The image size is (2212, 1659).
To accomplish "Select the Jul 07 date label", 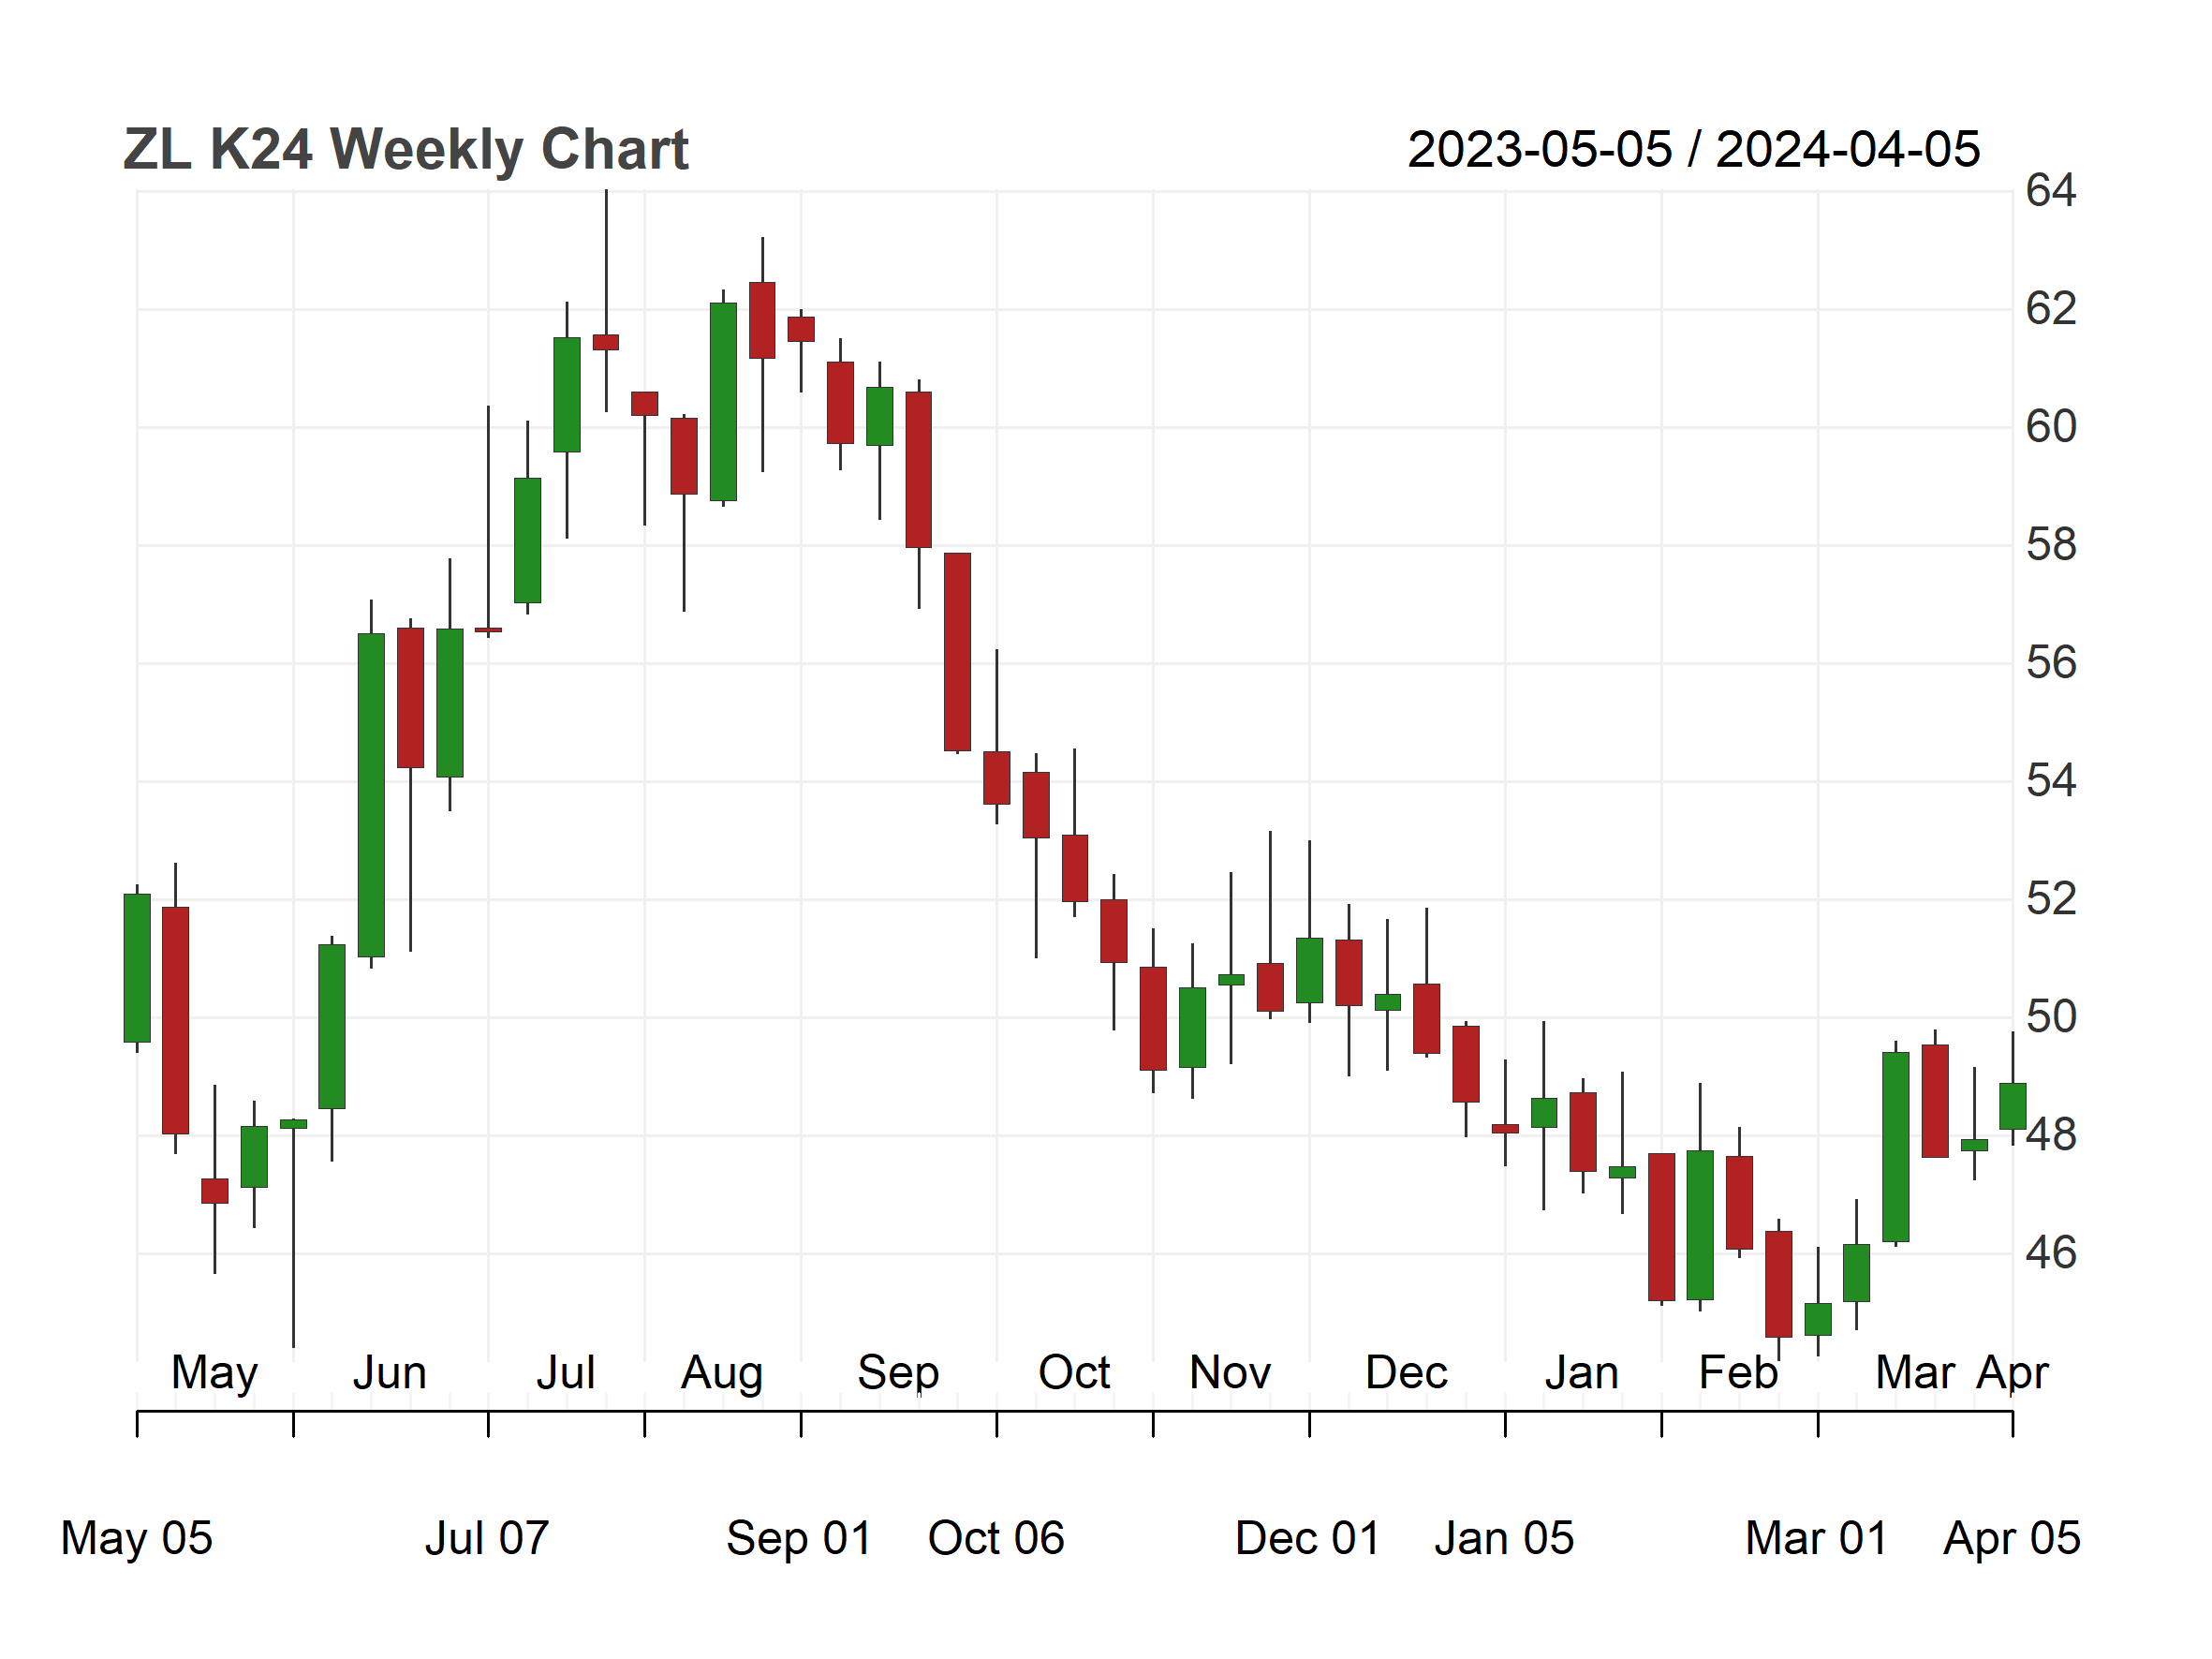I will click(487, 1538).
